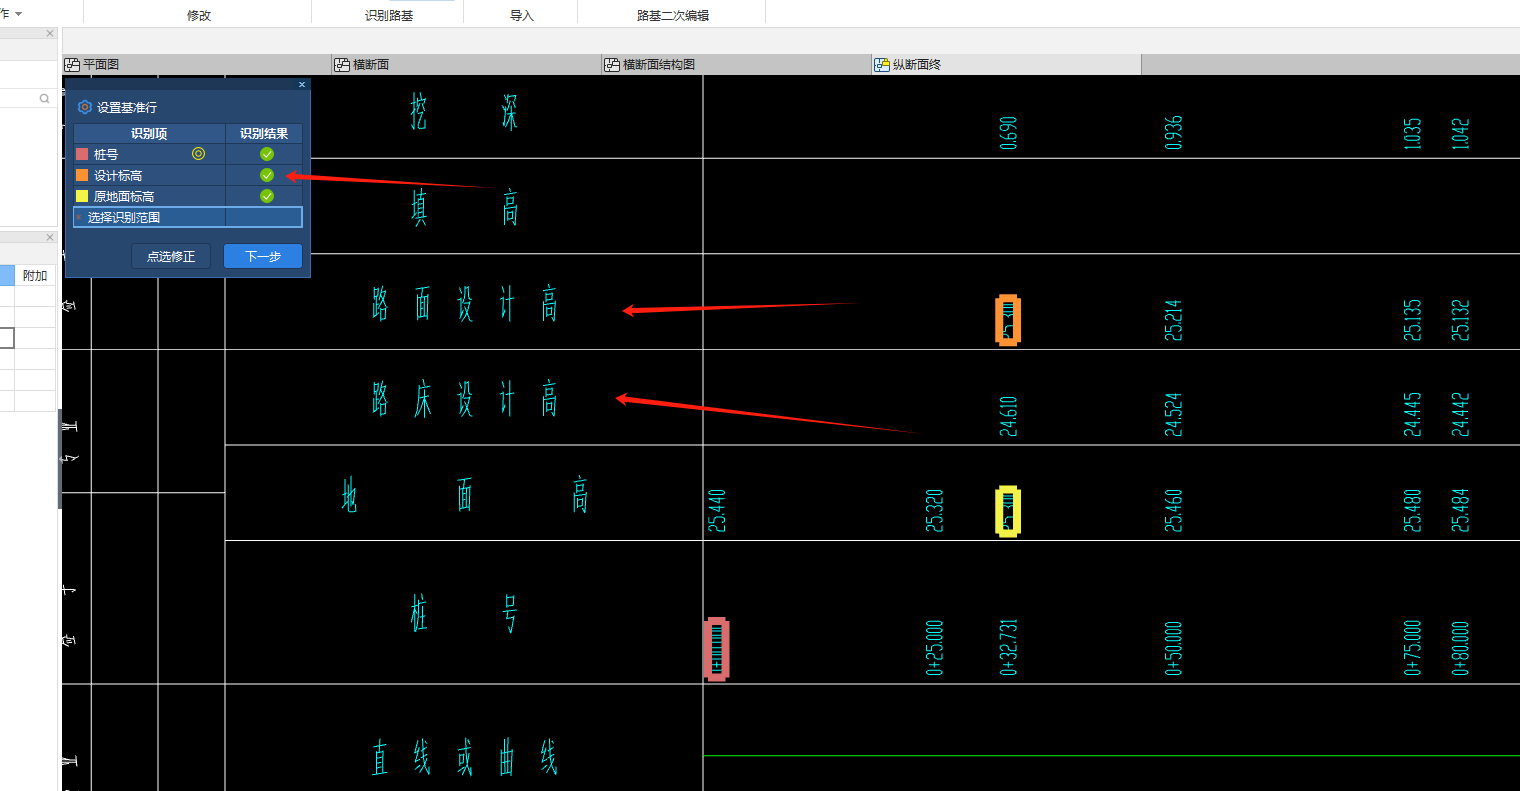Click the 地面高 row label
The height and width of the screenshot is (791, 1520).
[x=465, y=495]
